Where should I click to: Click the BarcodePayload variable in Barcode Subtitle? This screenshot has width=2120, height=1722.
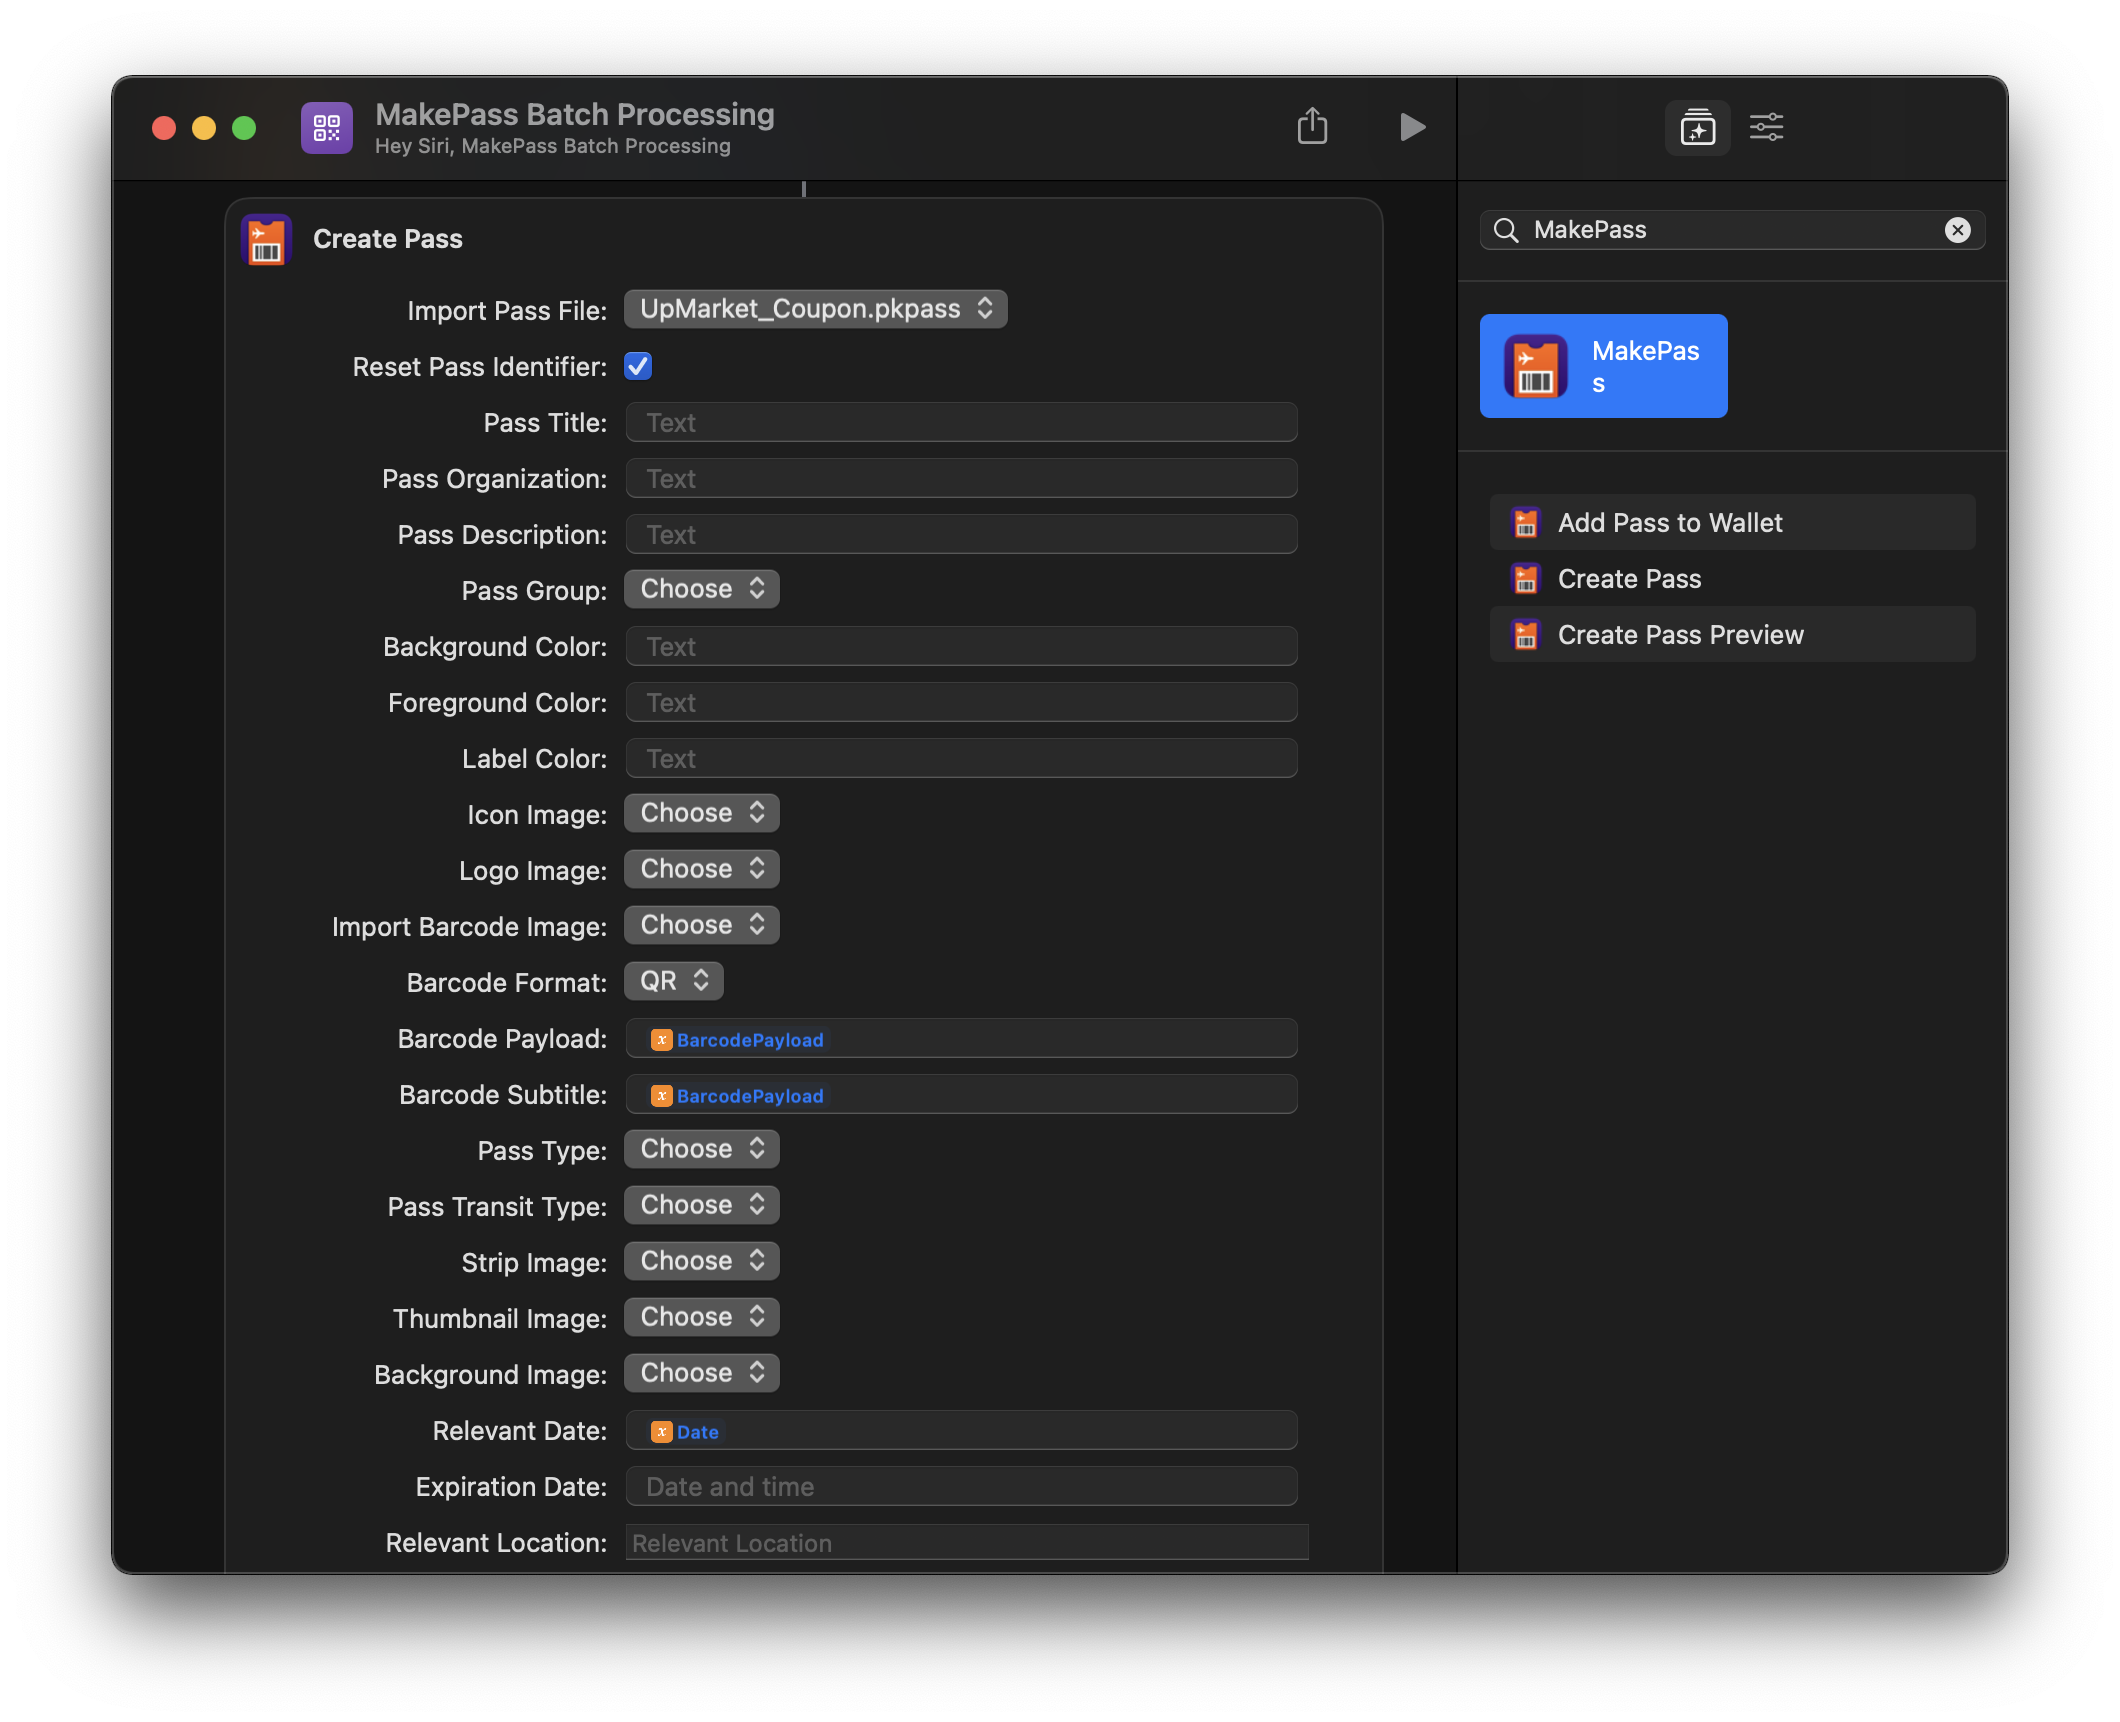(x=738, y=1096)
